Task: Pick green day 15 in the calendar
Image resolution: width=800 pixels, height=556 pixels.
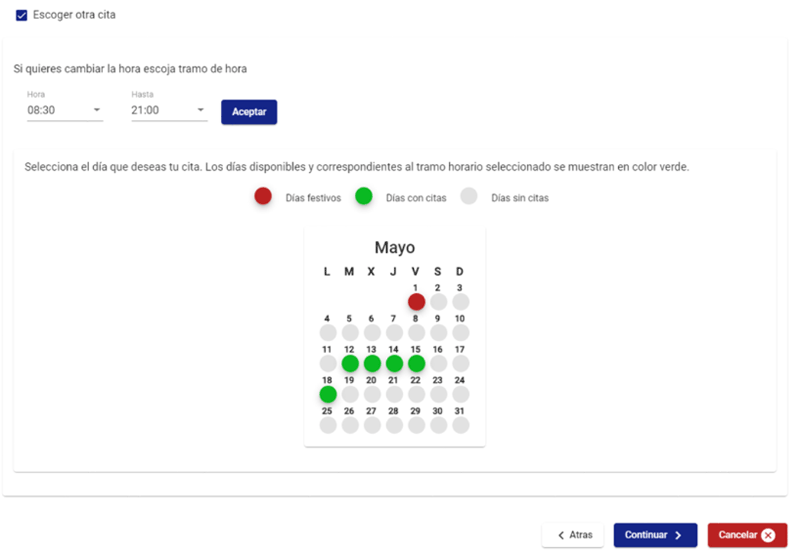Action: (x=416, y=364)
